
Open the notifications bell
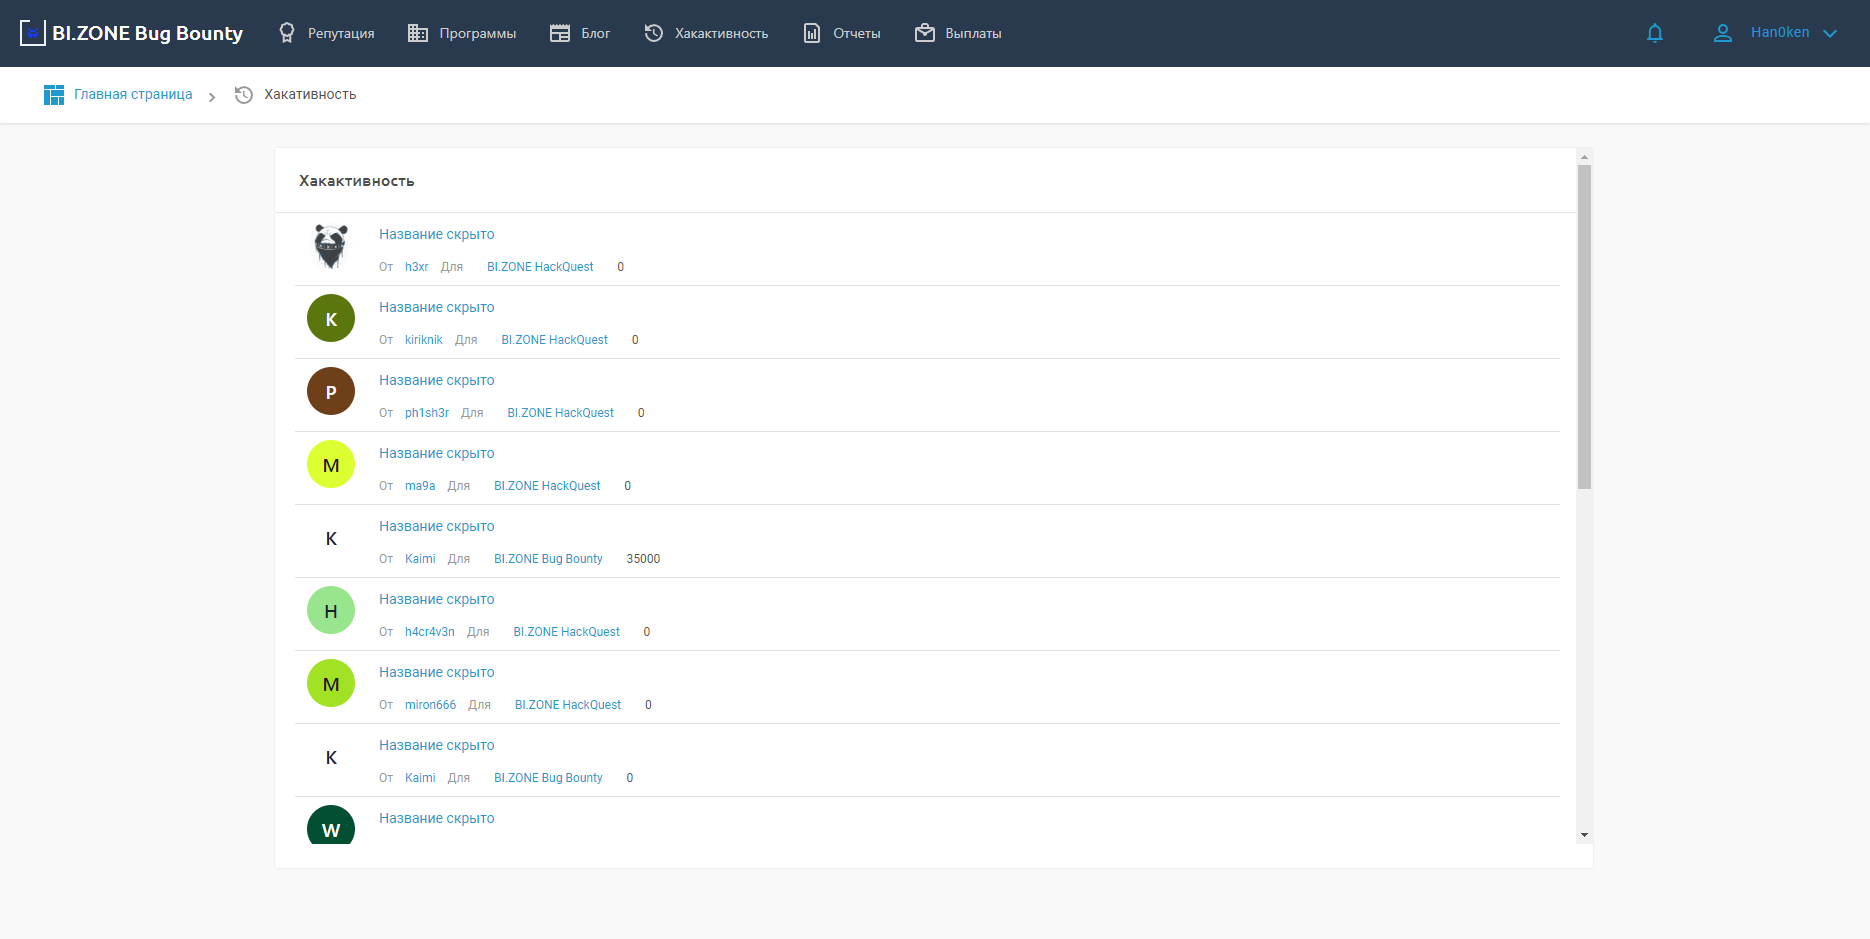coord(1655,33)
